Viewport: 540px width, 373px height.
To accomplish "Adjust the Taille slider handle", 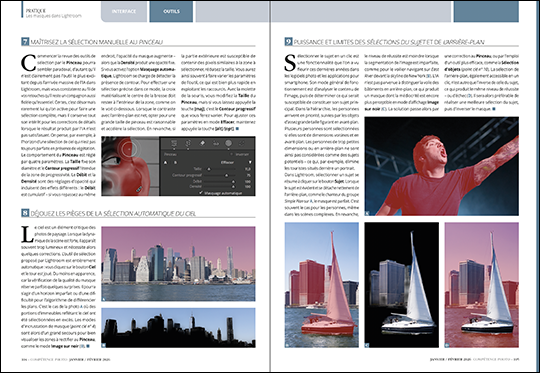I will click(x=209, y=169).
